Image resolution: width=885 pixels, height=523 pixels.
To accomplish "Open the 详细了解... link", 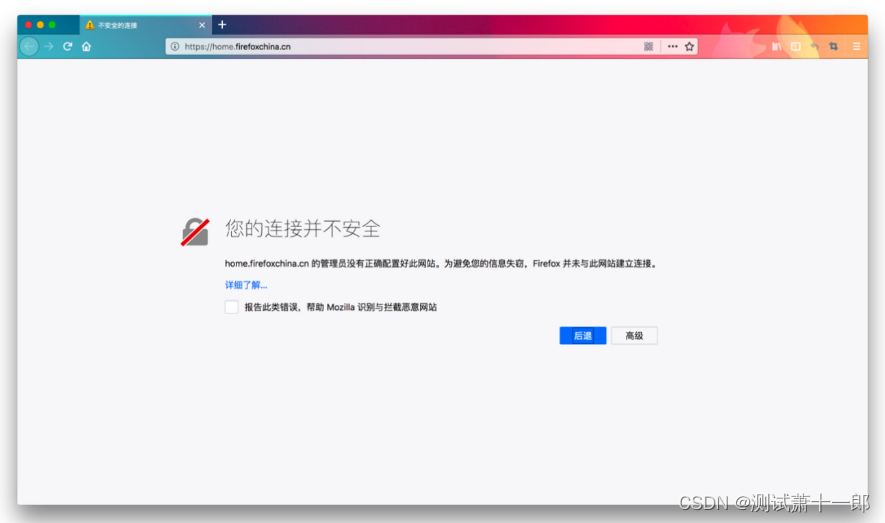I will pyautogui.click(x=246, y=285).
